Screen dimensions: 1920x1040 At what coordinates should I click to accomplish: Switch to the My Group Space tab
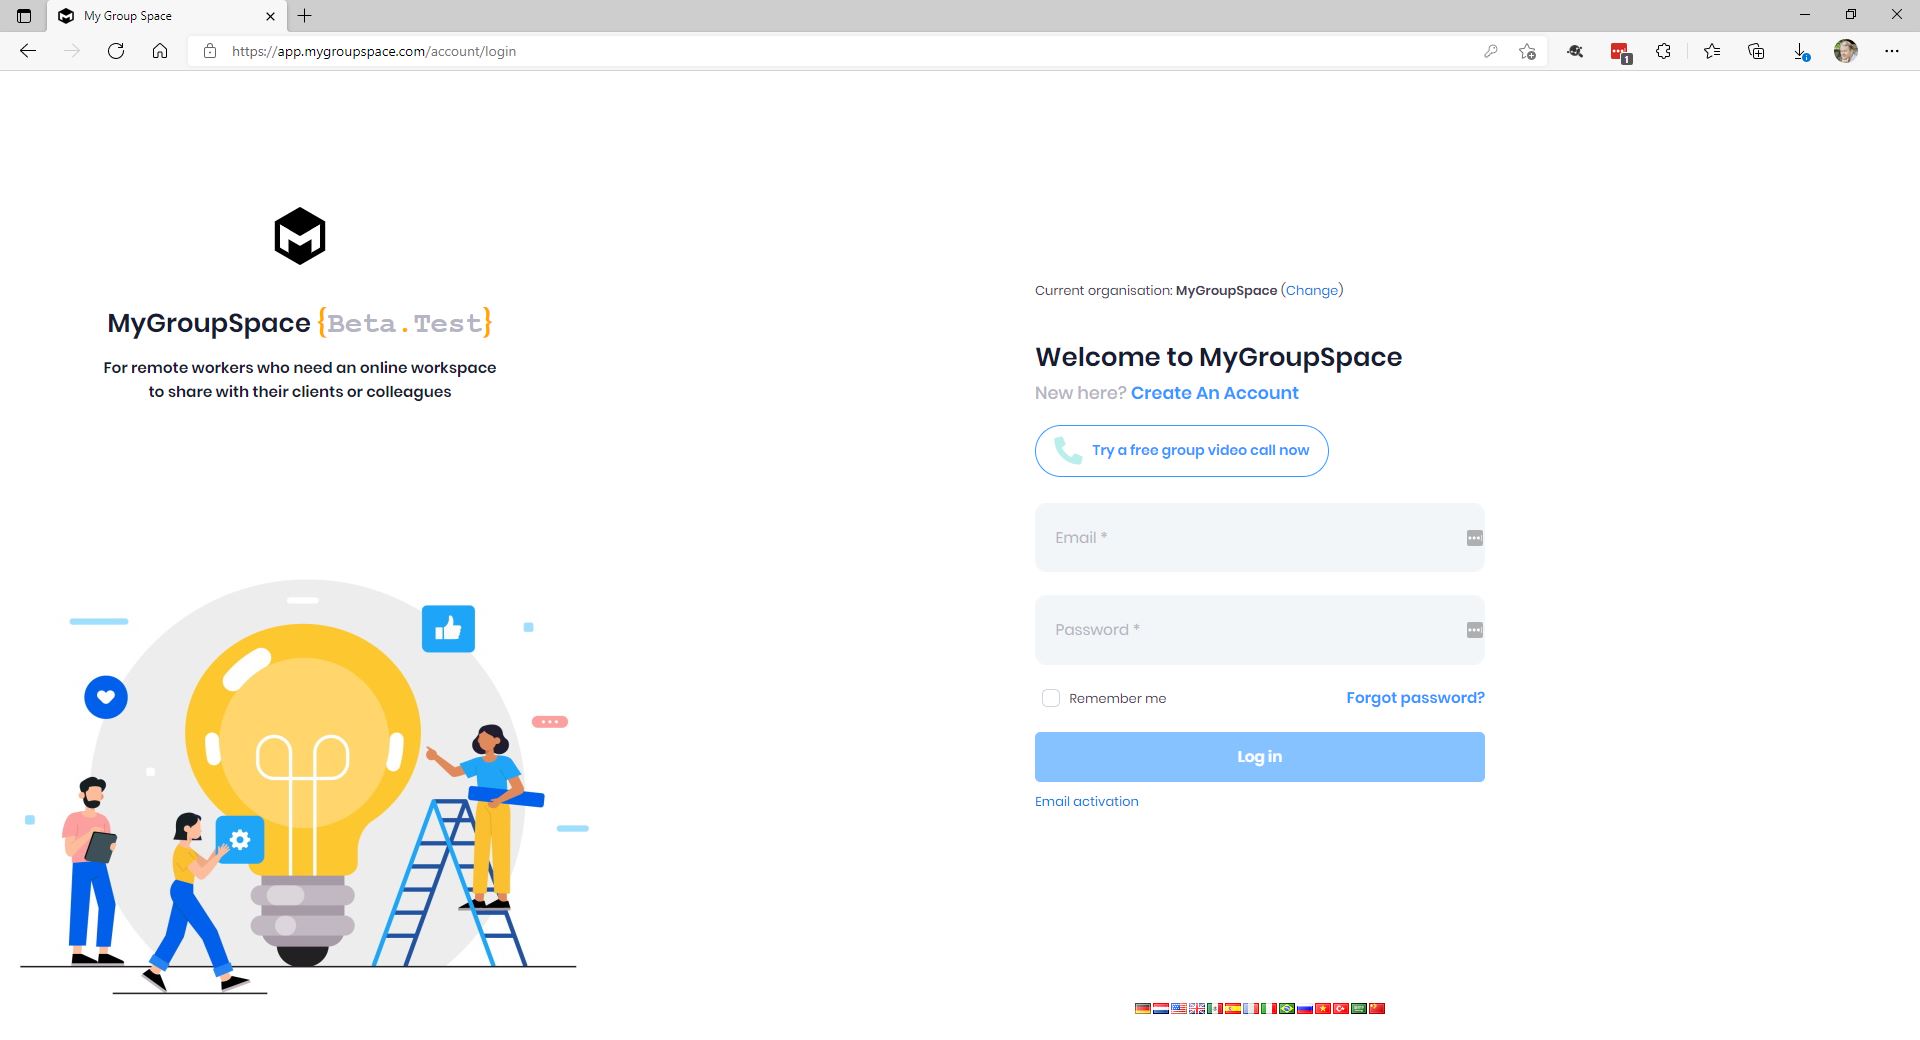click(166, 16)
